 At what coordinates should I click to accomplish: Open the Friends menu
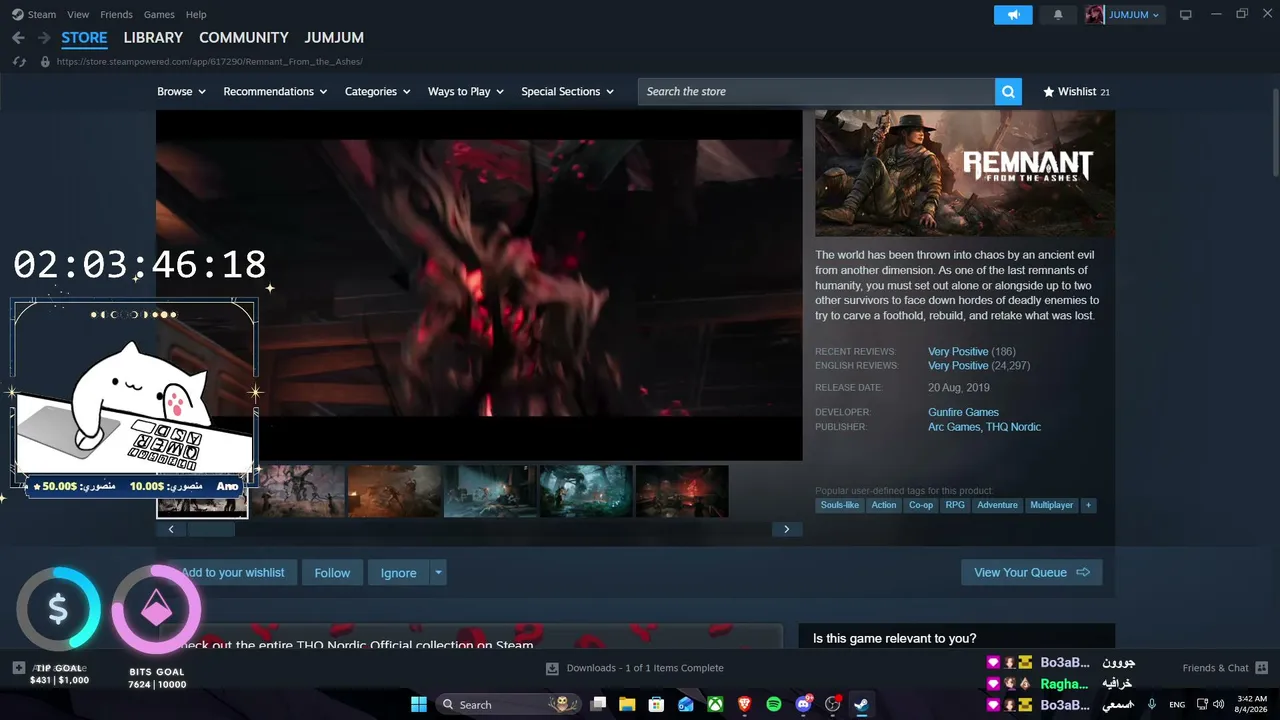point(116,15)
